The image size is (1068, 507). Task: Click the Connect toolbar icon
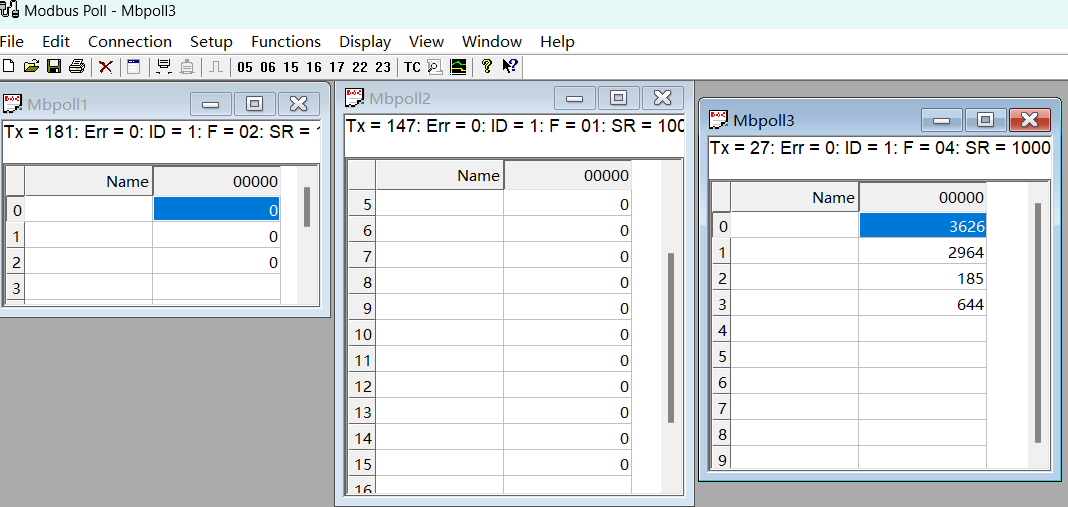pos(163,67)
